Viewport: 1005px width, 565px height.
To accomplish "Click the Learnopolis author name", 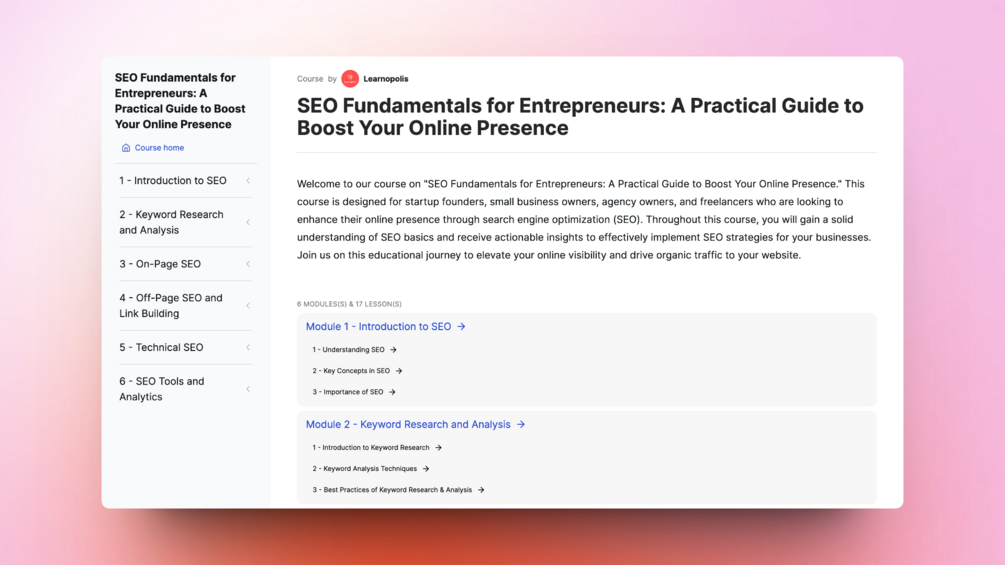I will pos(386,79).
